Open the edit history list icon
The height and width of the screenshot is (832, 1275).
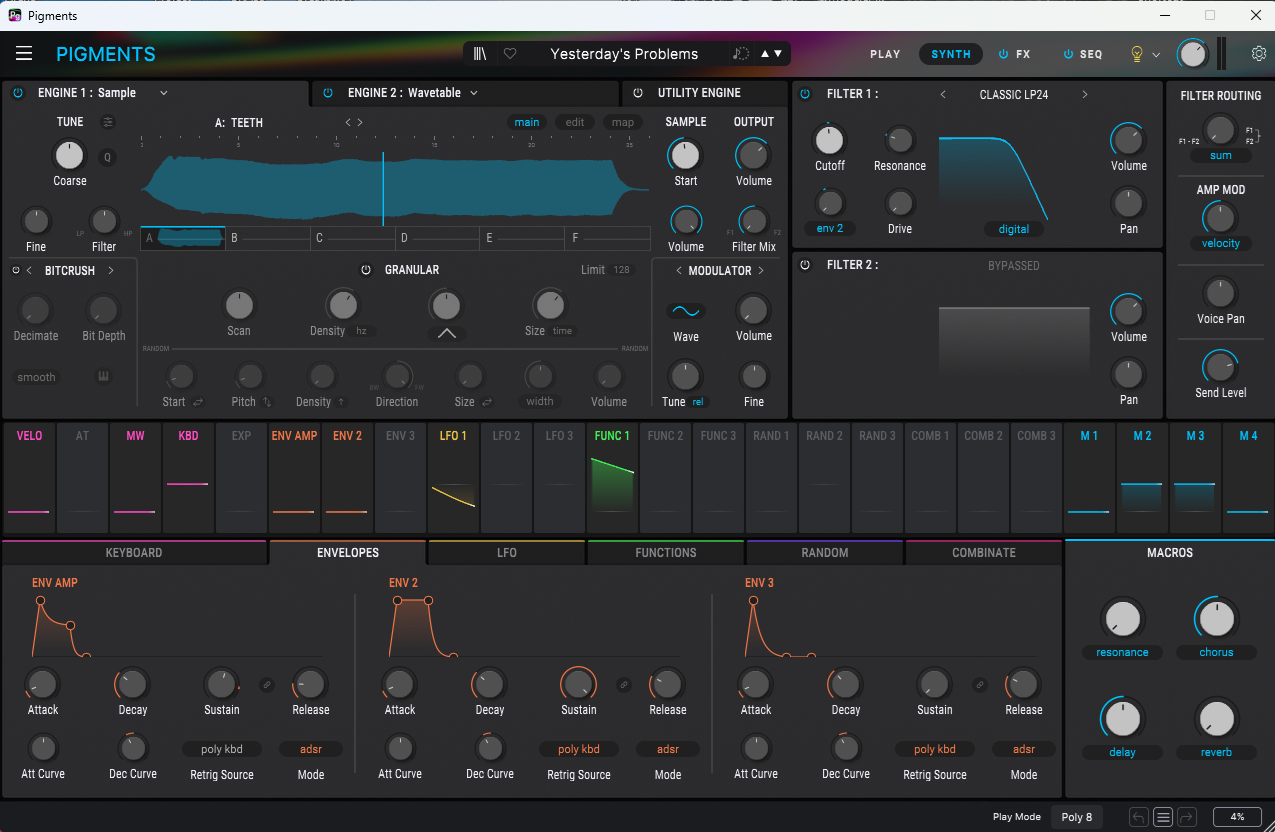(1163, 817)
